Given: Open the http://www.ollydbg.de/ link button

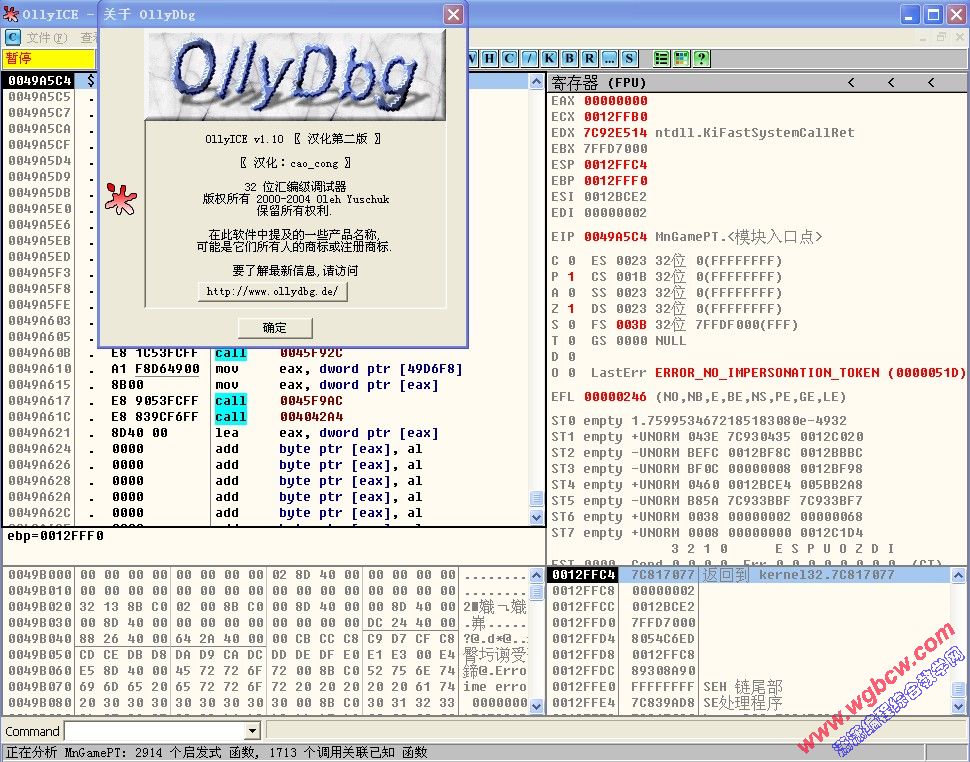Looking at the screenshot, I should pyautogui.click(x=273, y=291).
